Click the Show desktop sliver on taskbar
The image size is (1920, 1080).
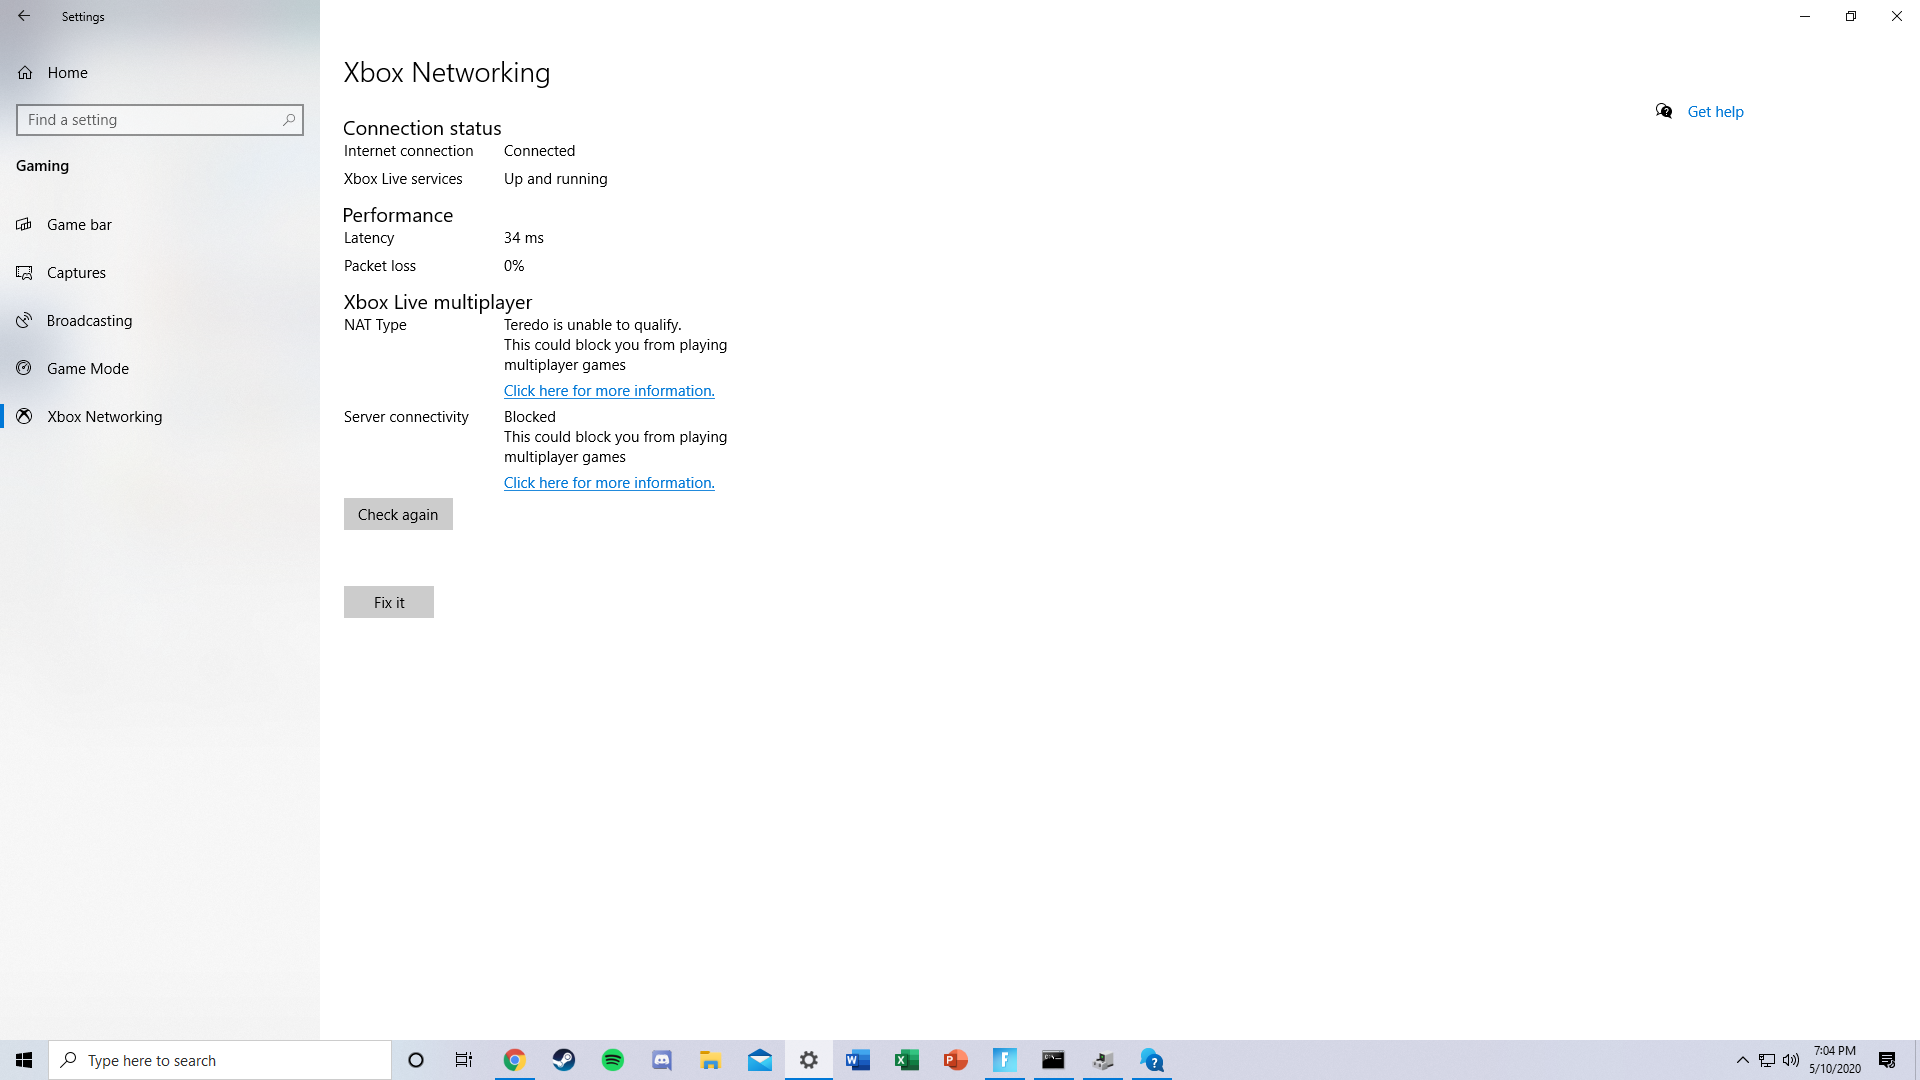pos(1917,1060)
